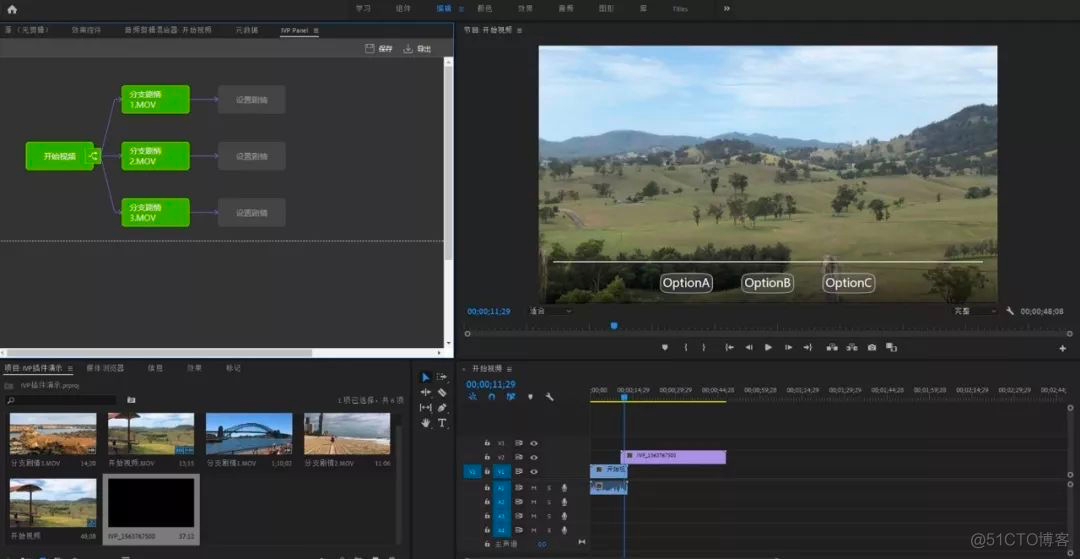Open Comparison View in Program monitor
This screenshot has height=559, width=1080.
click(891, 347)
